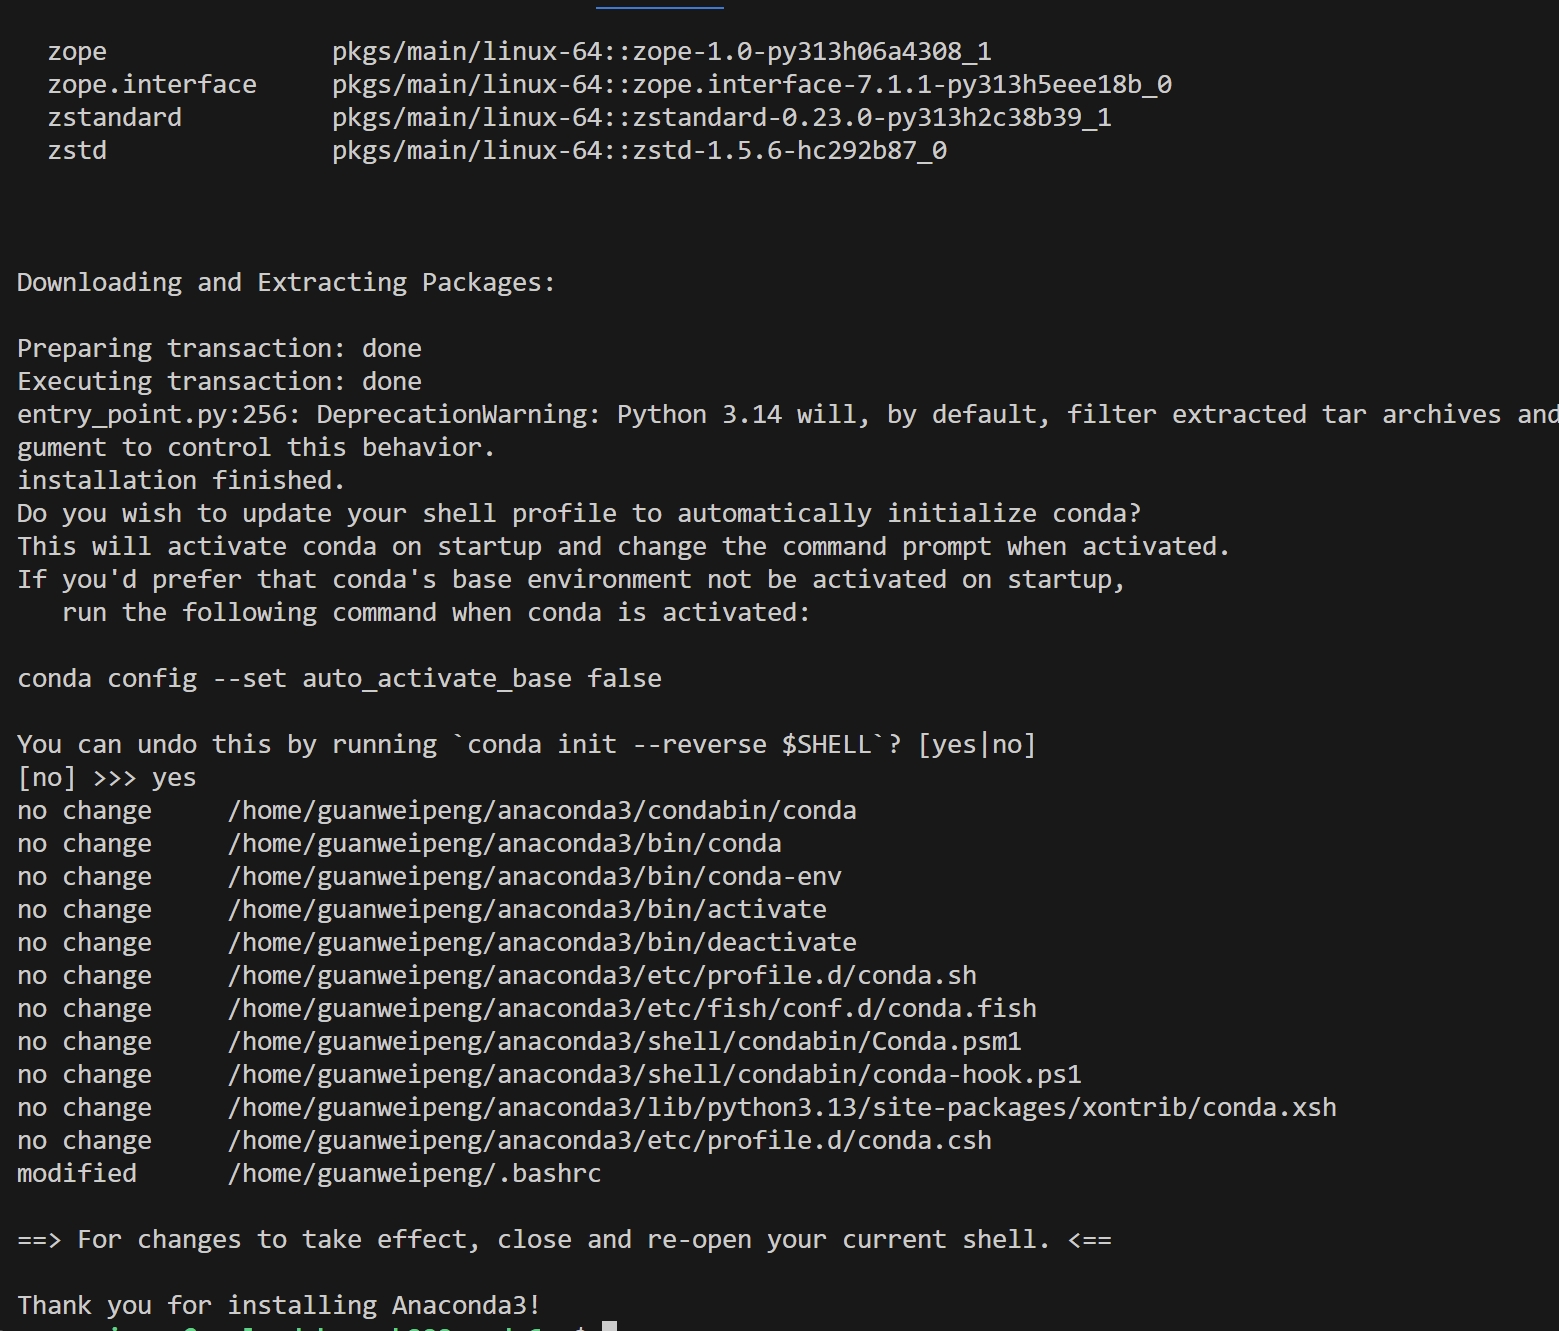Click the xontrib/conda.xsh file path

point(782,1107)
